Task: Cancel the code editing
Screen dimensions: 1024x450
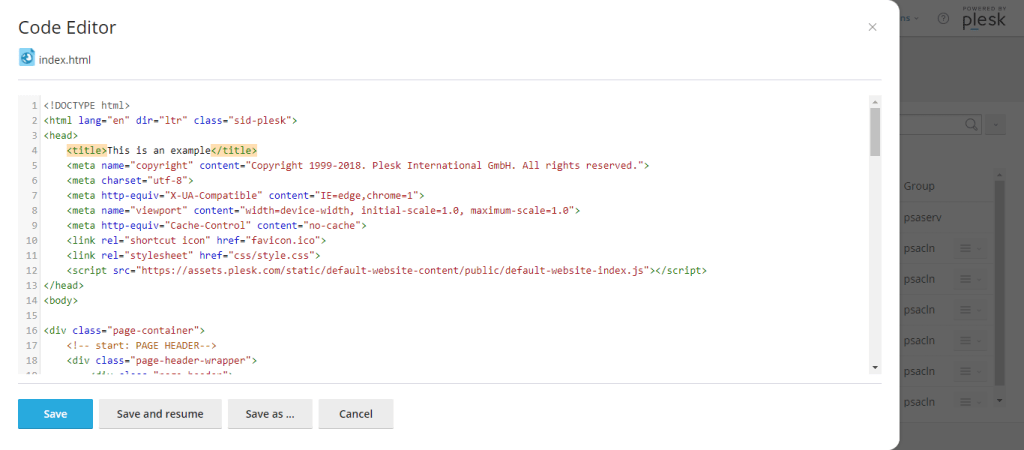Action: coord(356,414)
